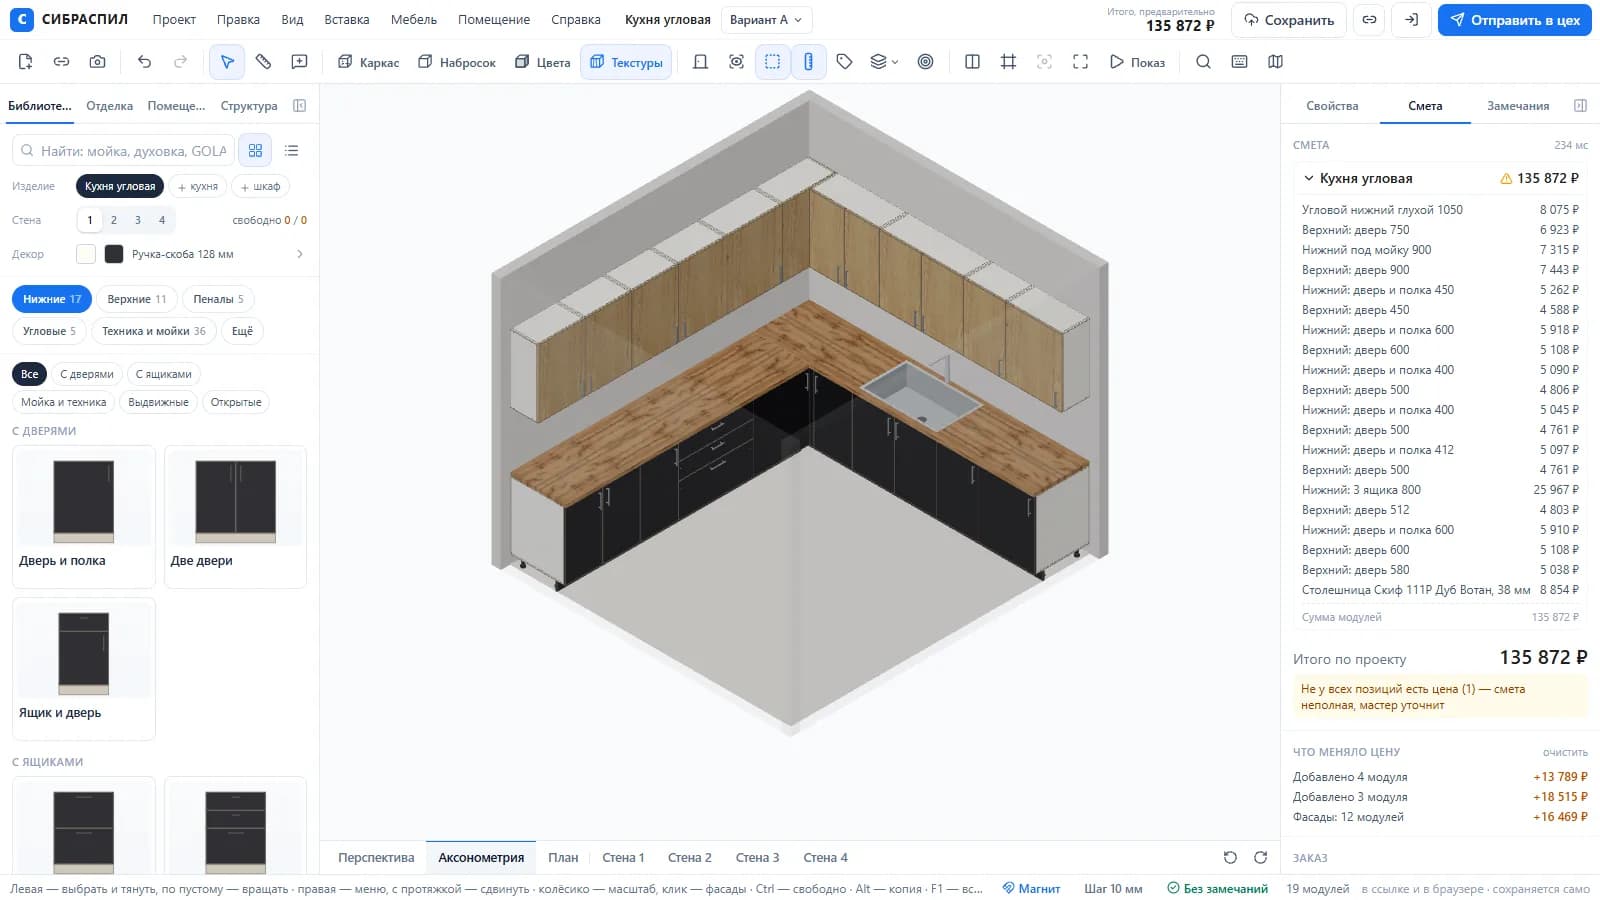Toggle the Текстуры render mode
Image resolution: width=1600 pixels, height=900 pixels.
[x=626, y=62]
